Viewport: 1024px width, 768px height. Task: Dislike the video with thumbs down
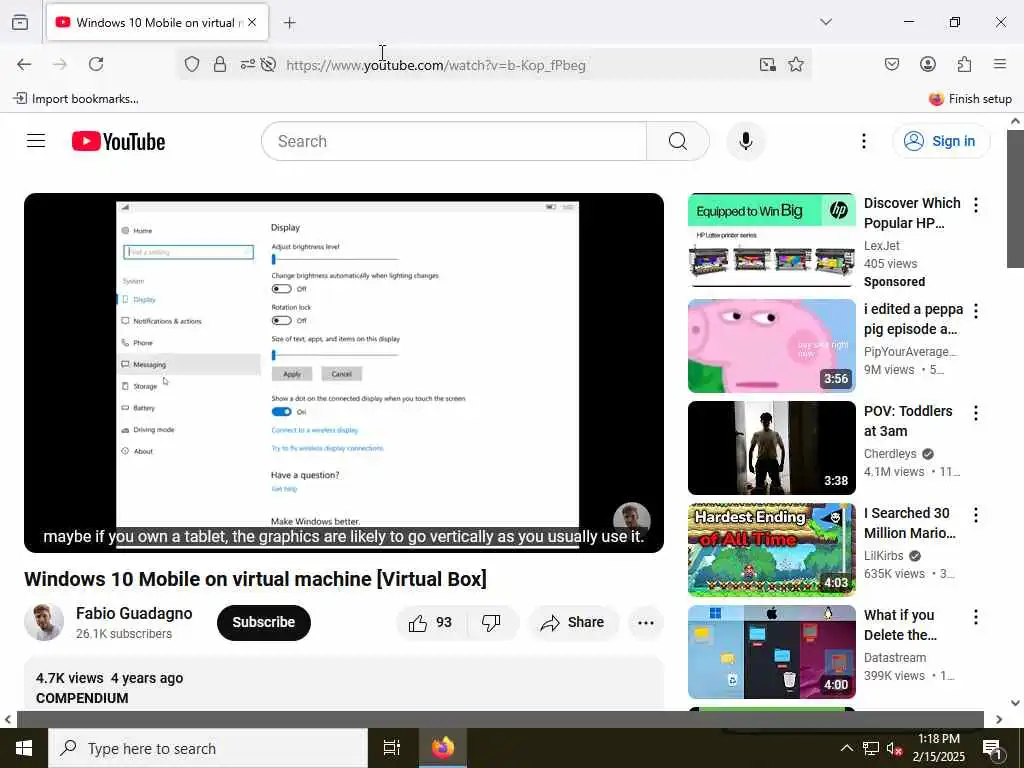click(492, 622)
